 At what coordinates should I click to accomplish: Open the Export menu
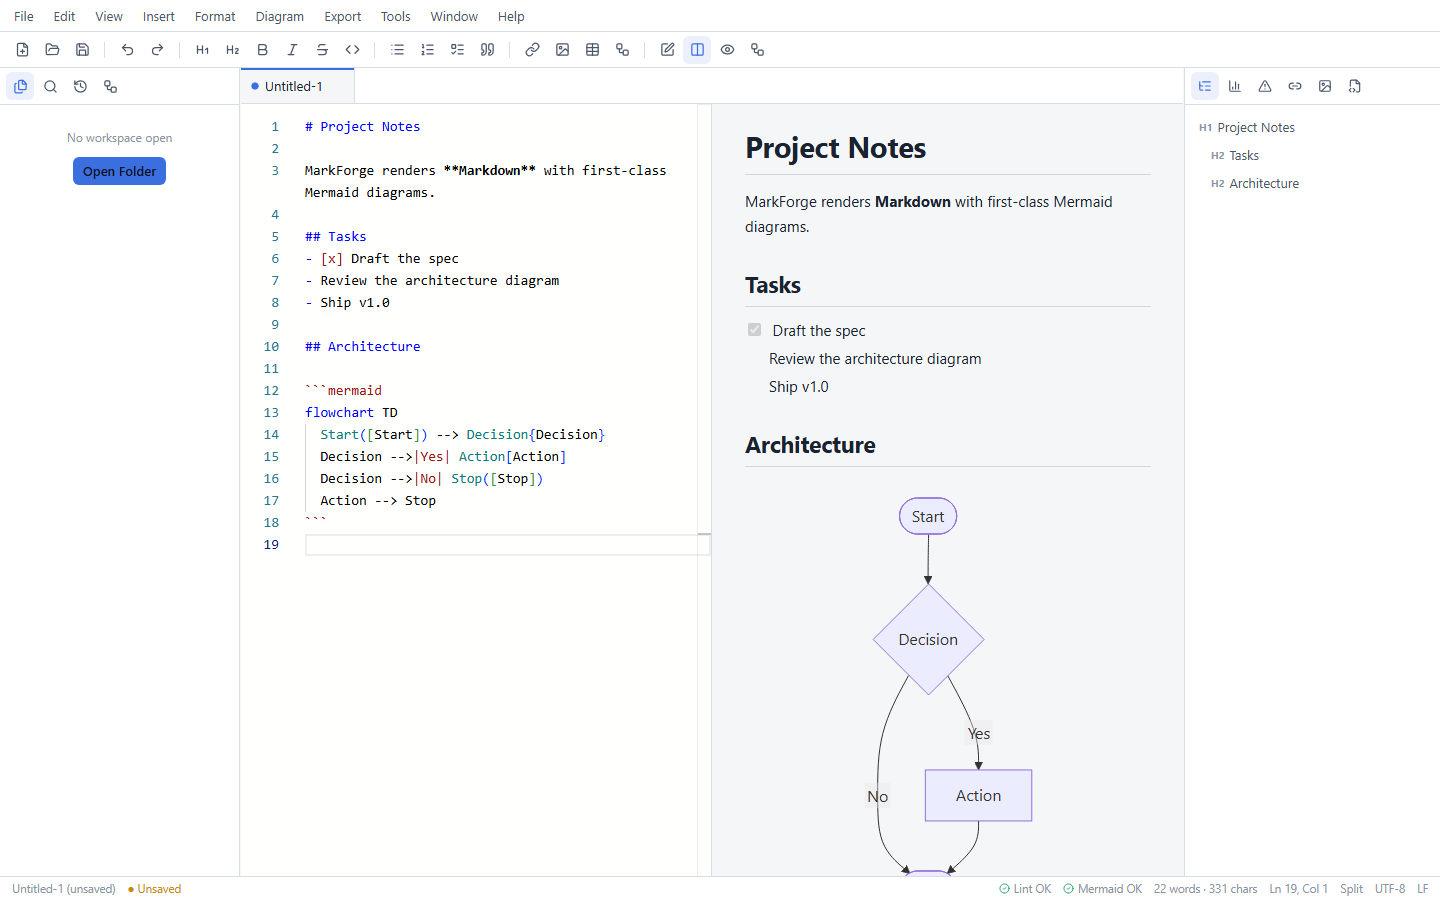coord(343,16)
